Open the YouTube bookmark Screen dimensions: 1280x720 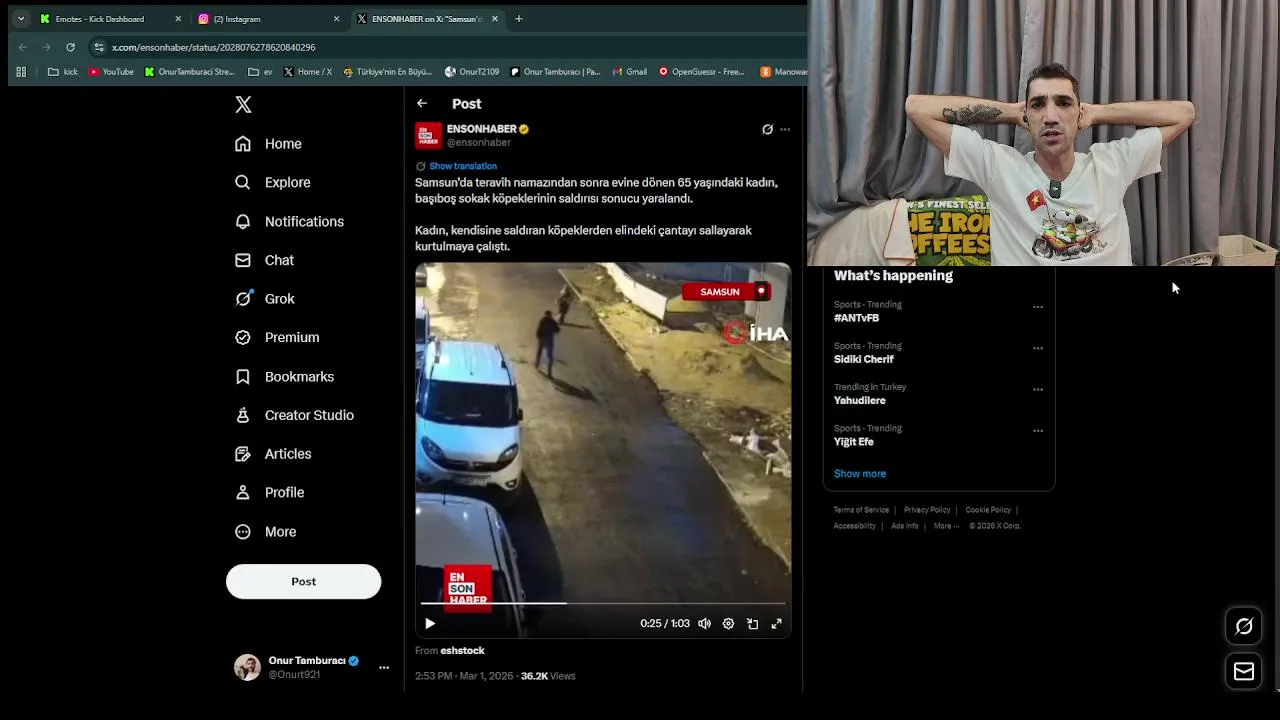(x=111, y=72)
